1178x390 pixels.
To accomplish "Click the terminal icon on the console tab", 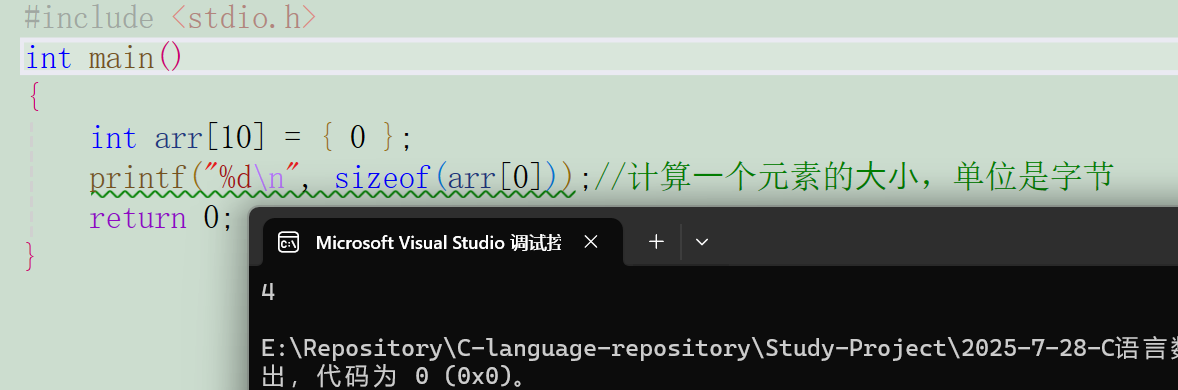I will [x=289, y=242].
